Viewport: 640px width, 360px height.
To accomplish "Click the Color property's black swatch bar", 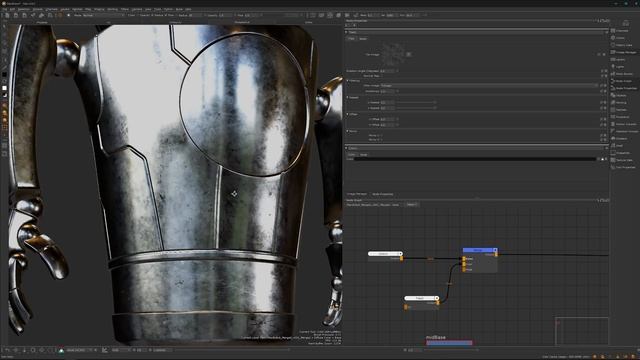I will tap(475, 159).
